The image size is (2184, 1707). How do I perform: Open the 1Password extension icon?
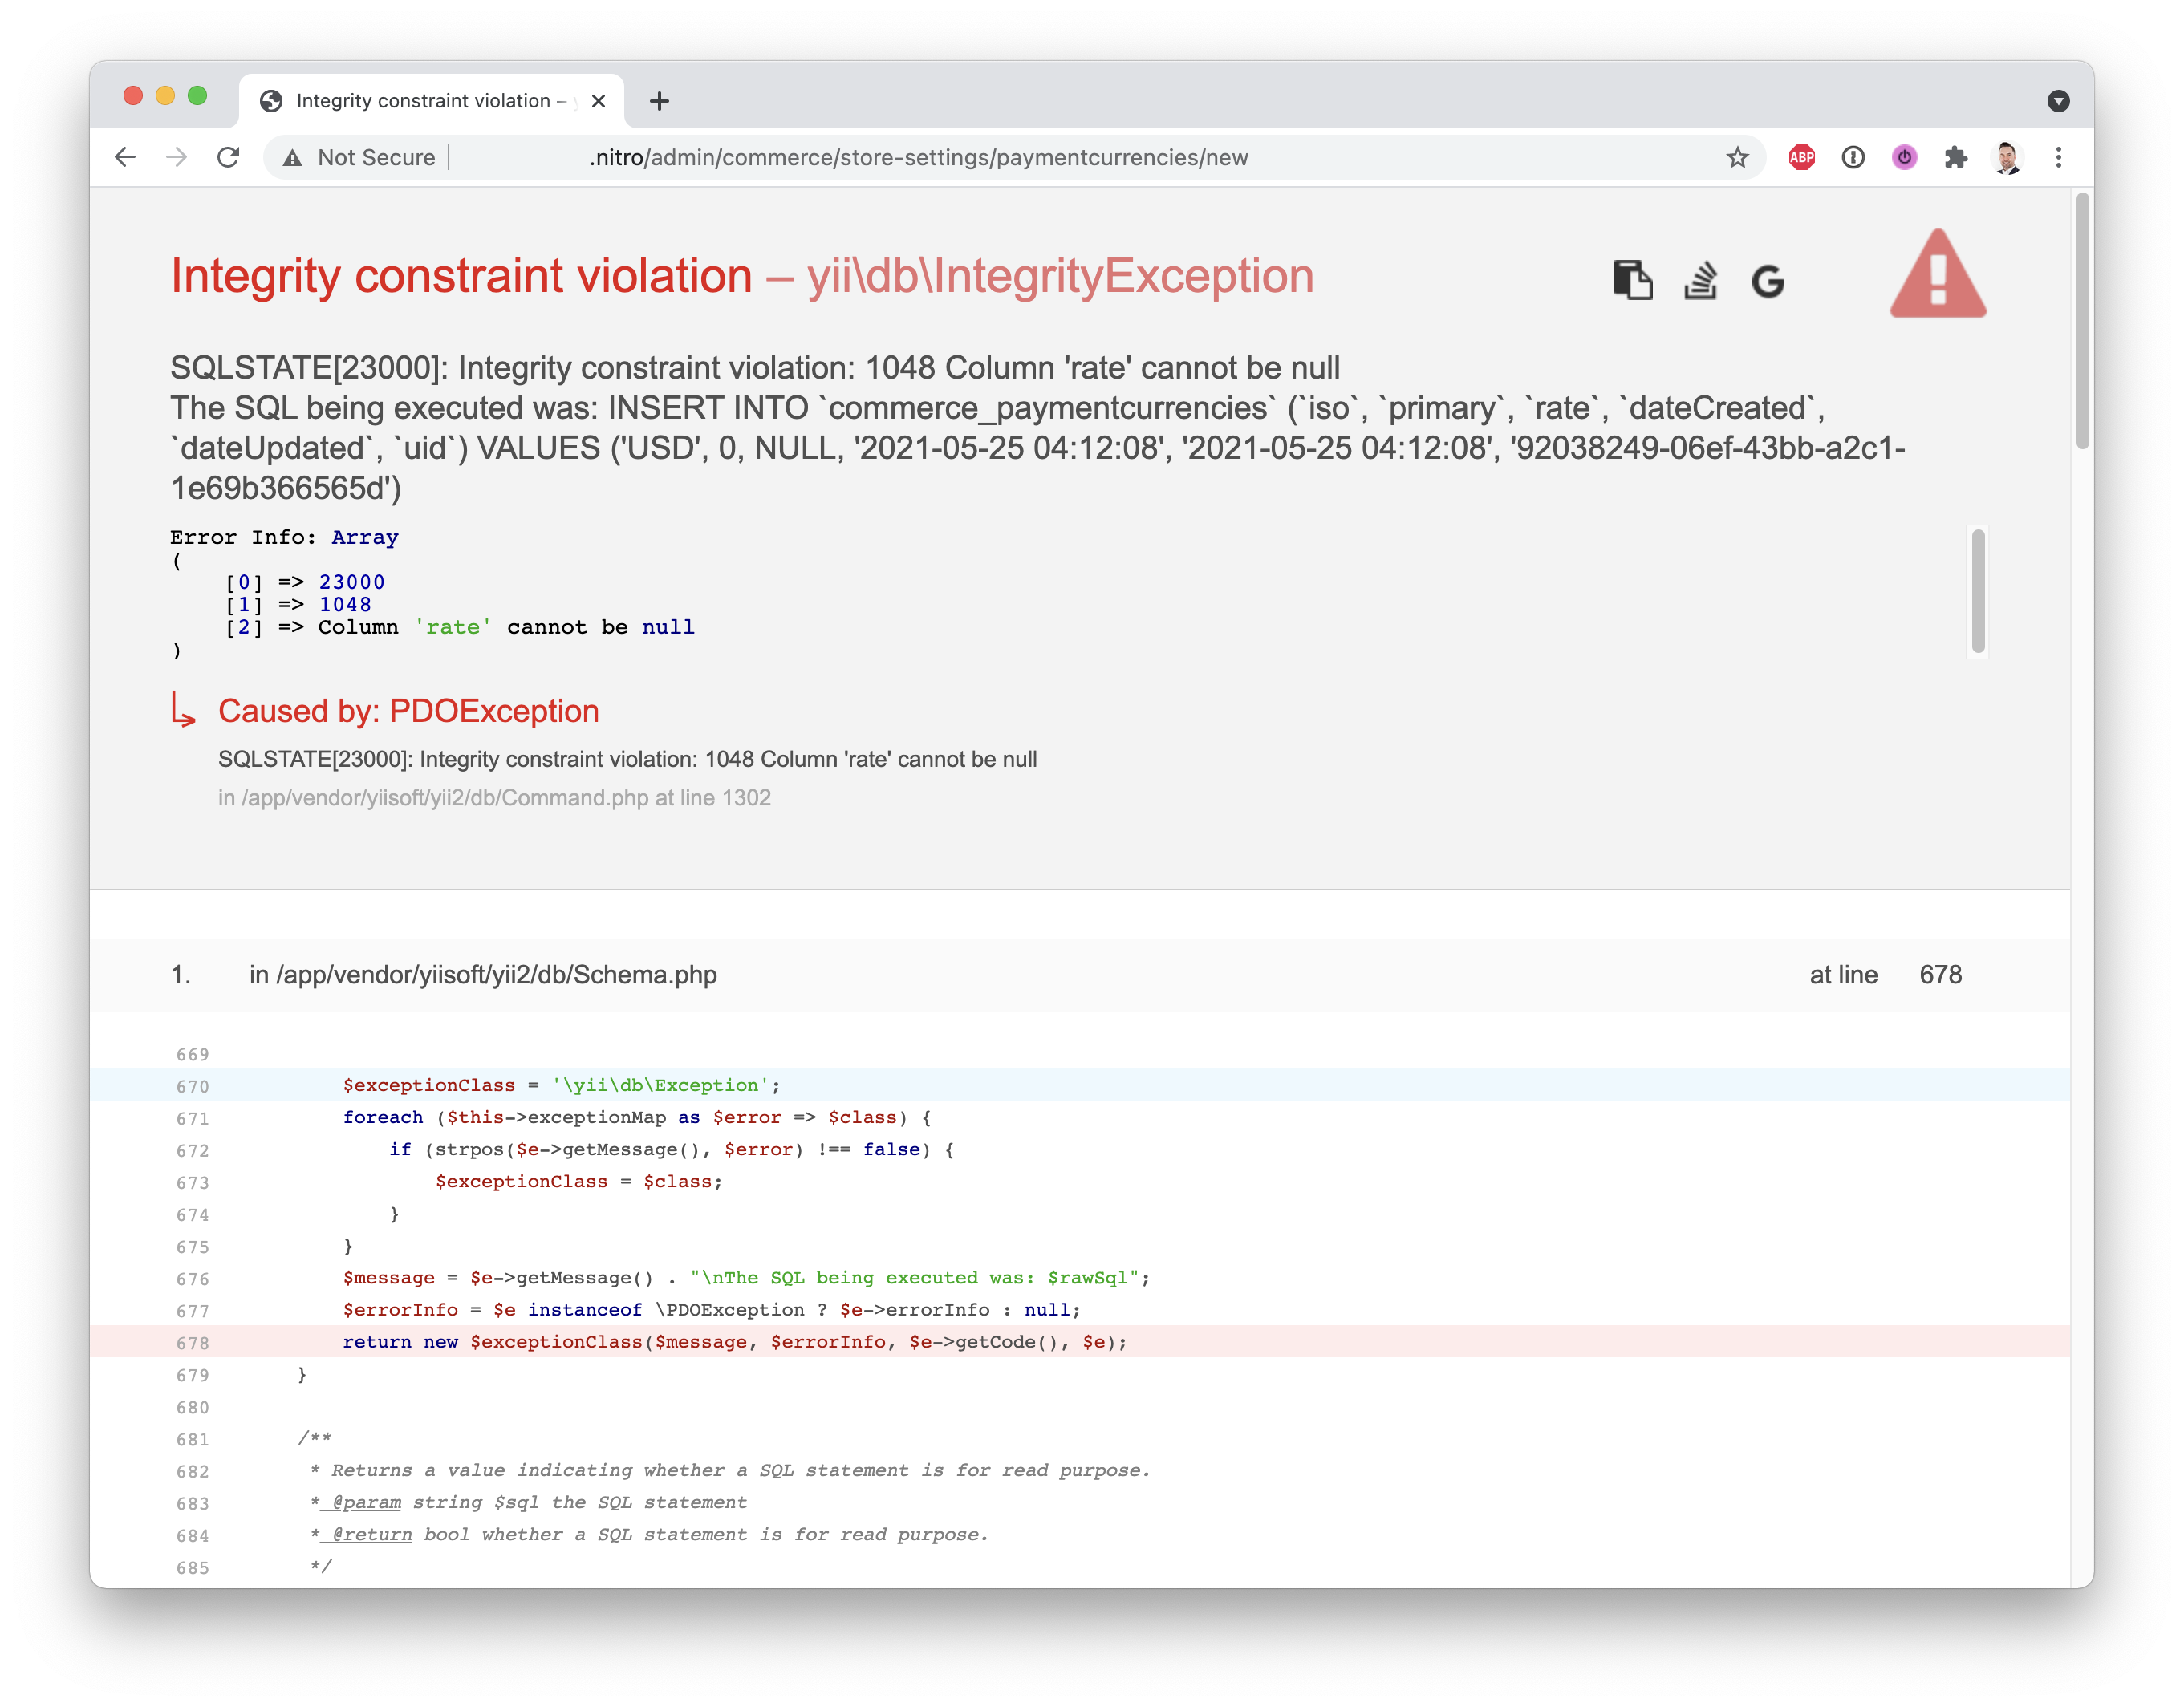pyautogui.click(x=1853, y=157)
